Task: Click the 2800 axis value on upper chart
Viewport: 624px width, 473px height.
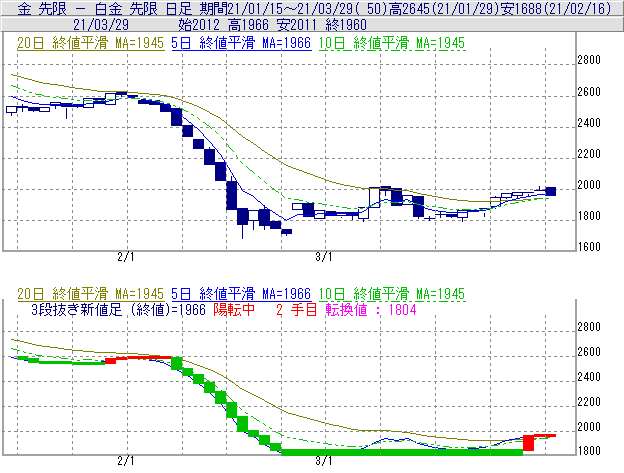Action: [589, 60]
